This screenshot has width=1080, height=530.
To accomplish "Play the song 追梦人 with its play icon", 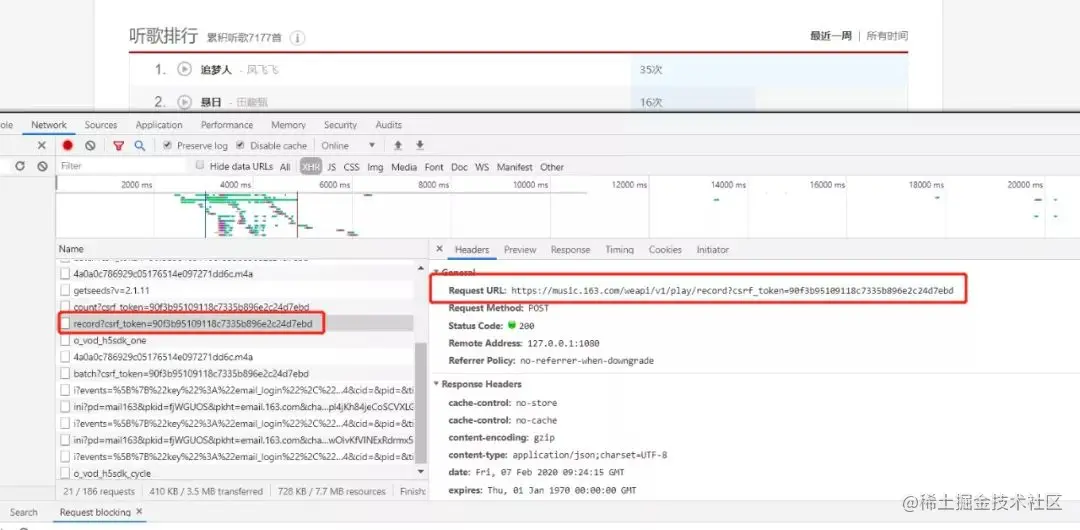I will 184,69.
